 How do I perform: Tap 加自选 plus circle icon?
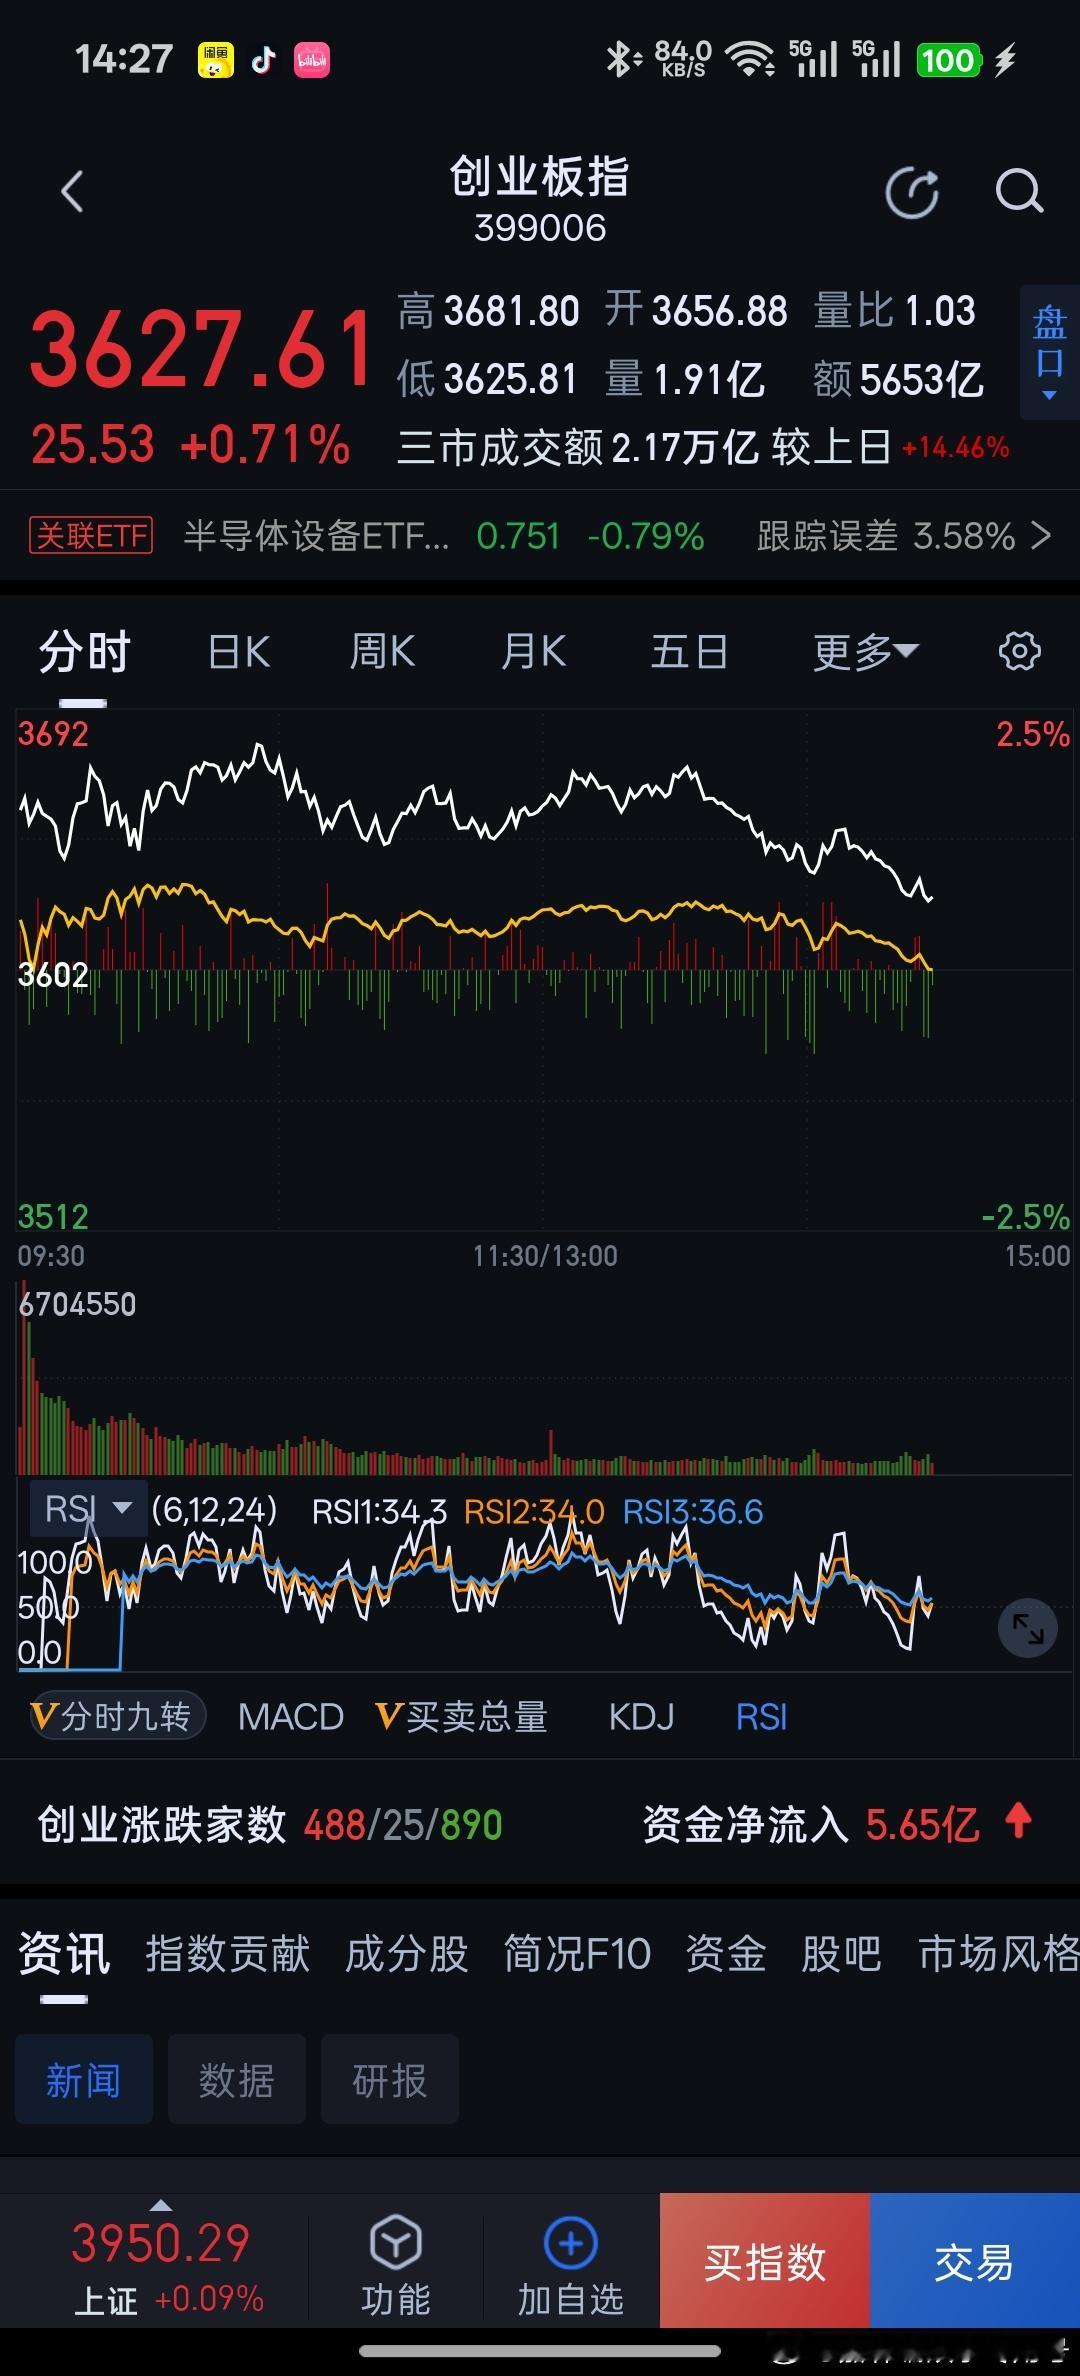pos(571,2243)
